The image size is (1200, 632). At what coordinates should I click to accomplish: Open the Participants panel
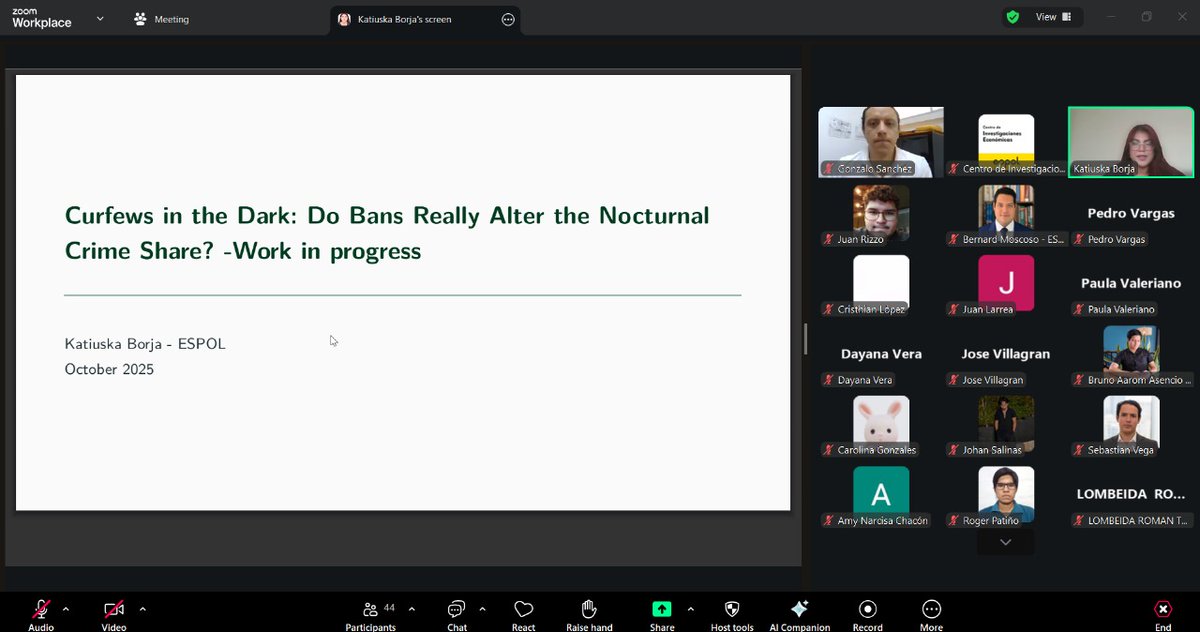coord(371,614)
